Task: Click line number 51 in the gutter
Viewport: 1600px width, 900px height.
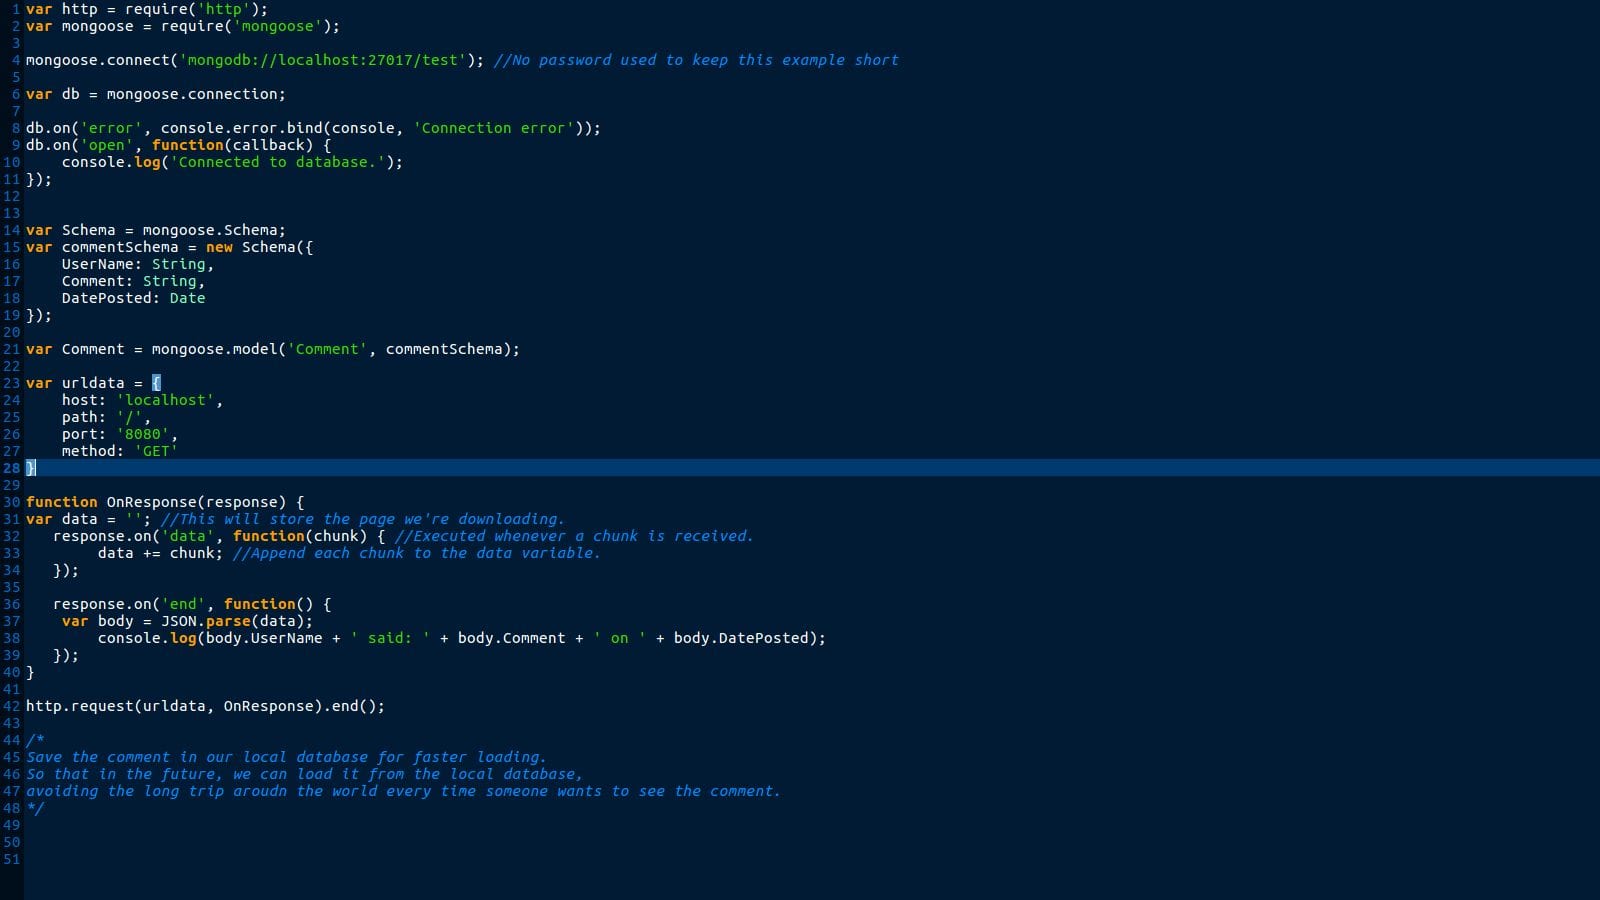Action: pos(11,859)
